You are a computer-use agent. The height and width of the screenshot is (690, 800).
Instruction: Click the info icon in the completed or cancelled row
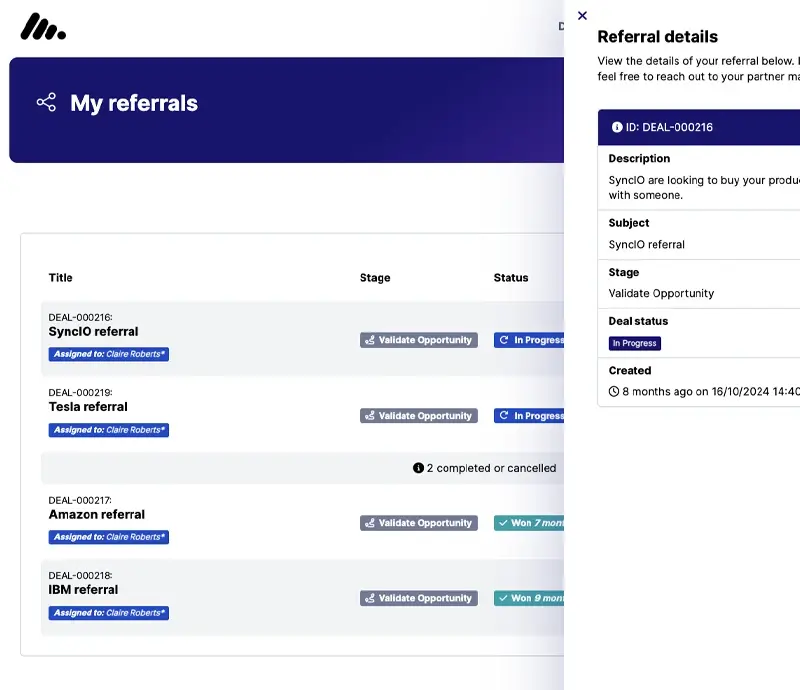tap(418, 468)
